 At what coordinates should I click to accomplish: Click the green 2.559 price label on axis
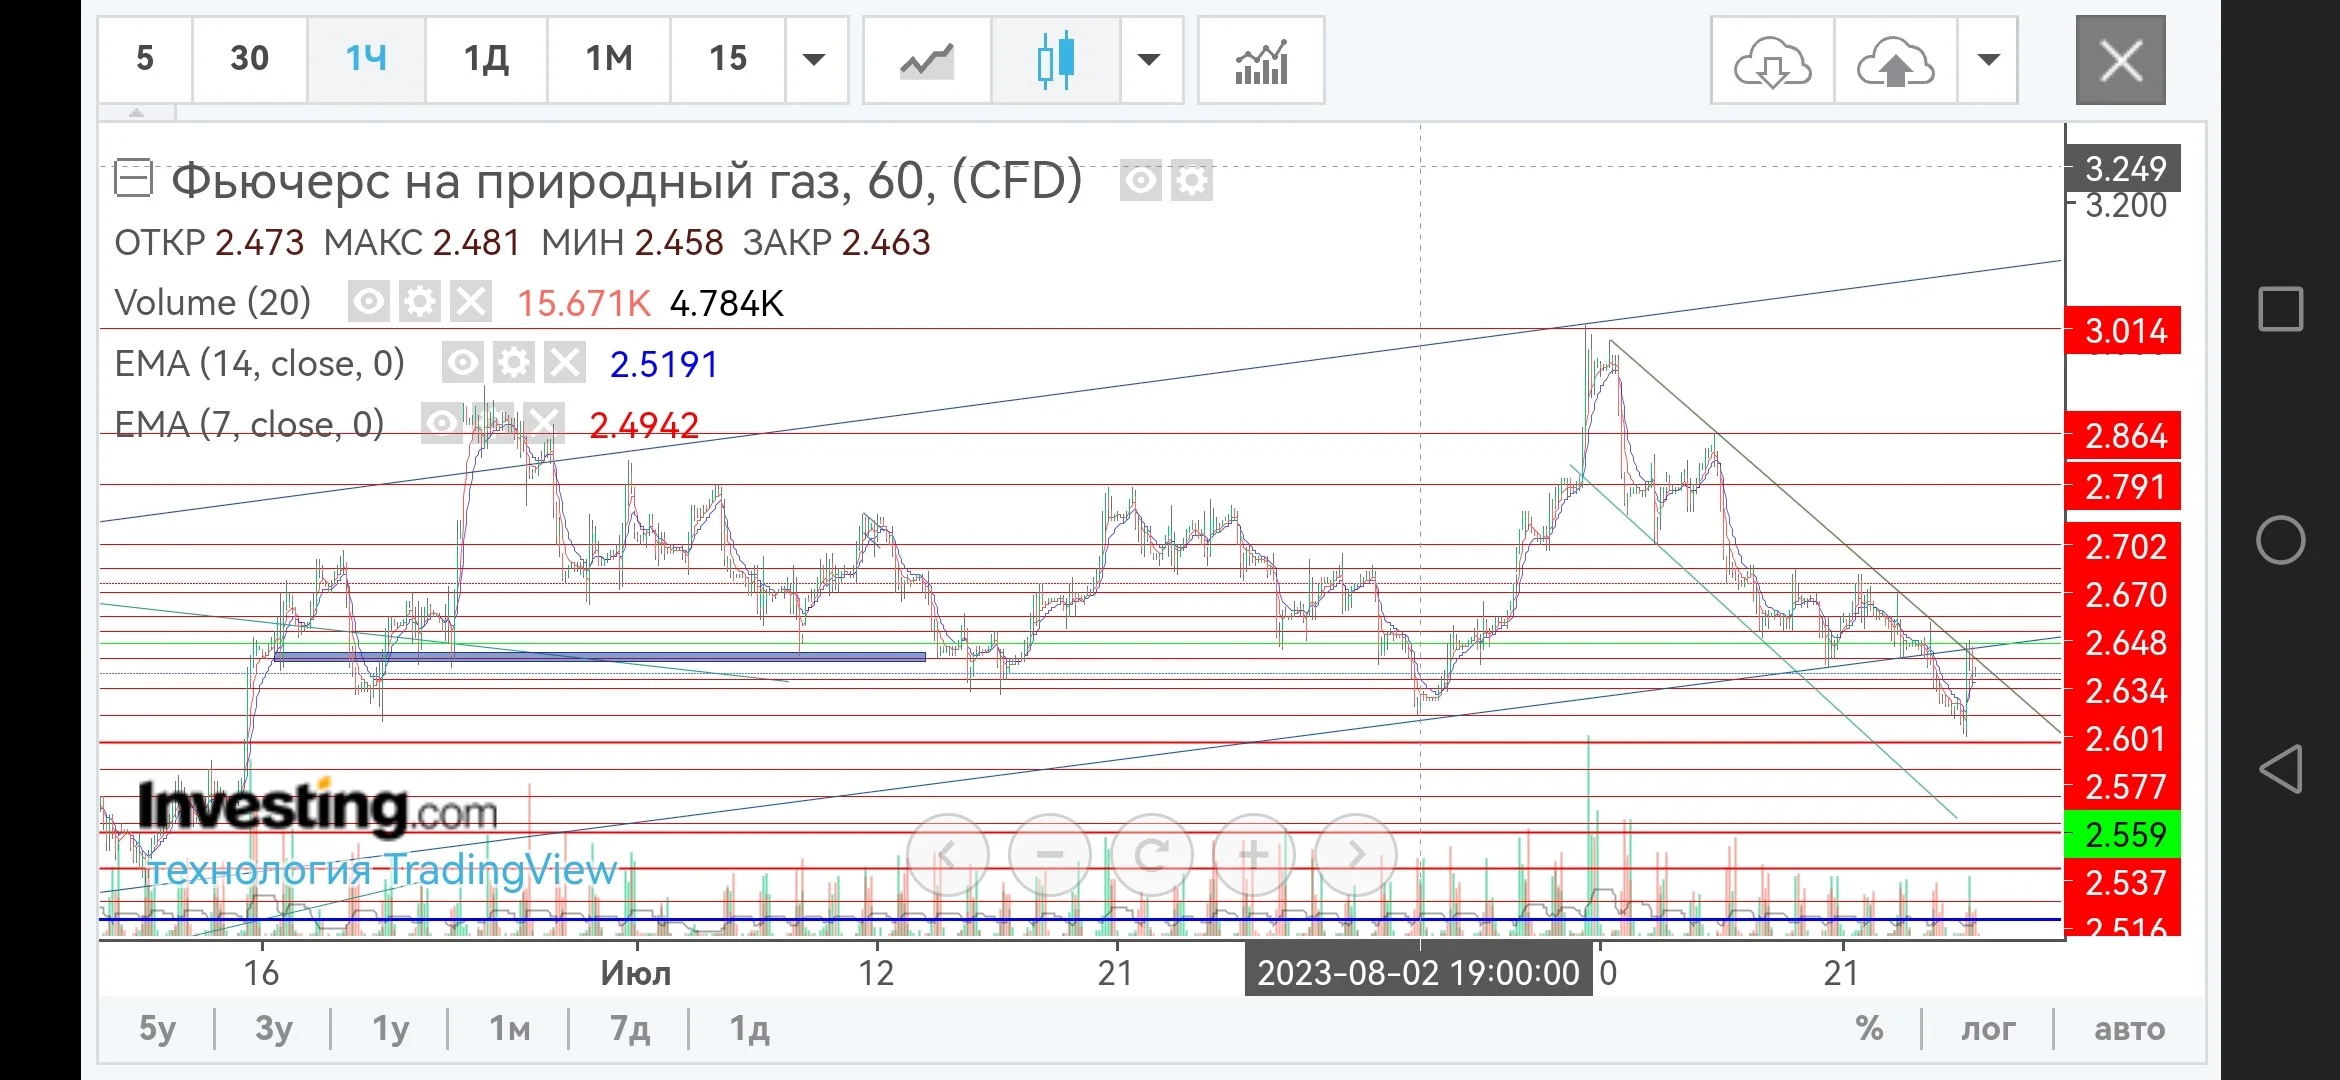[2123, 834]
